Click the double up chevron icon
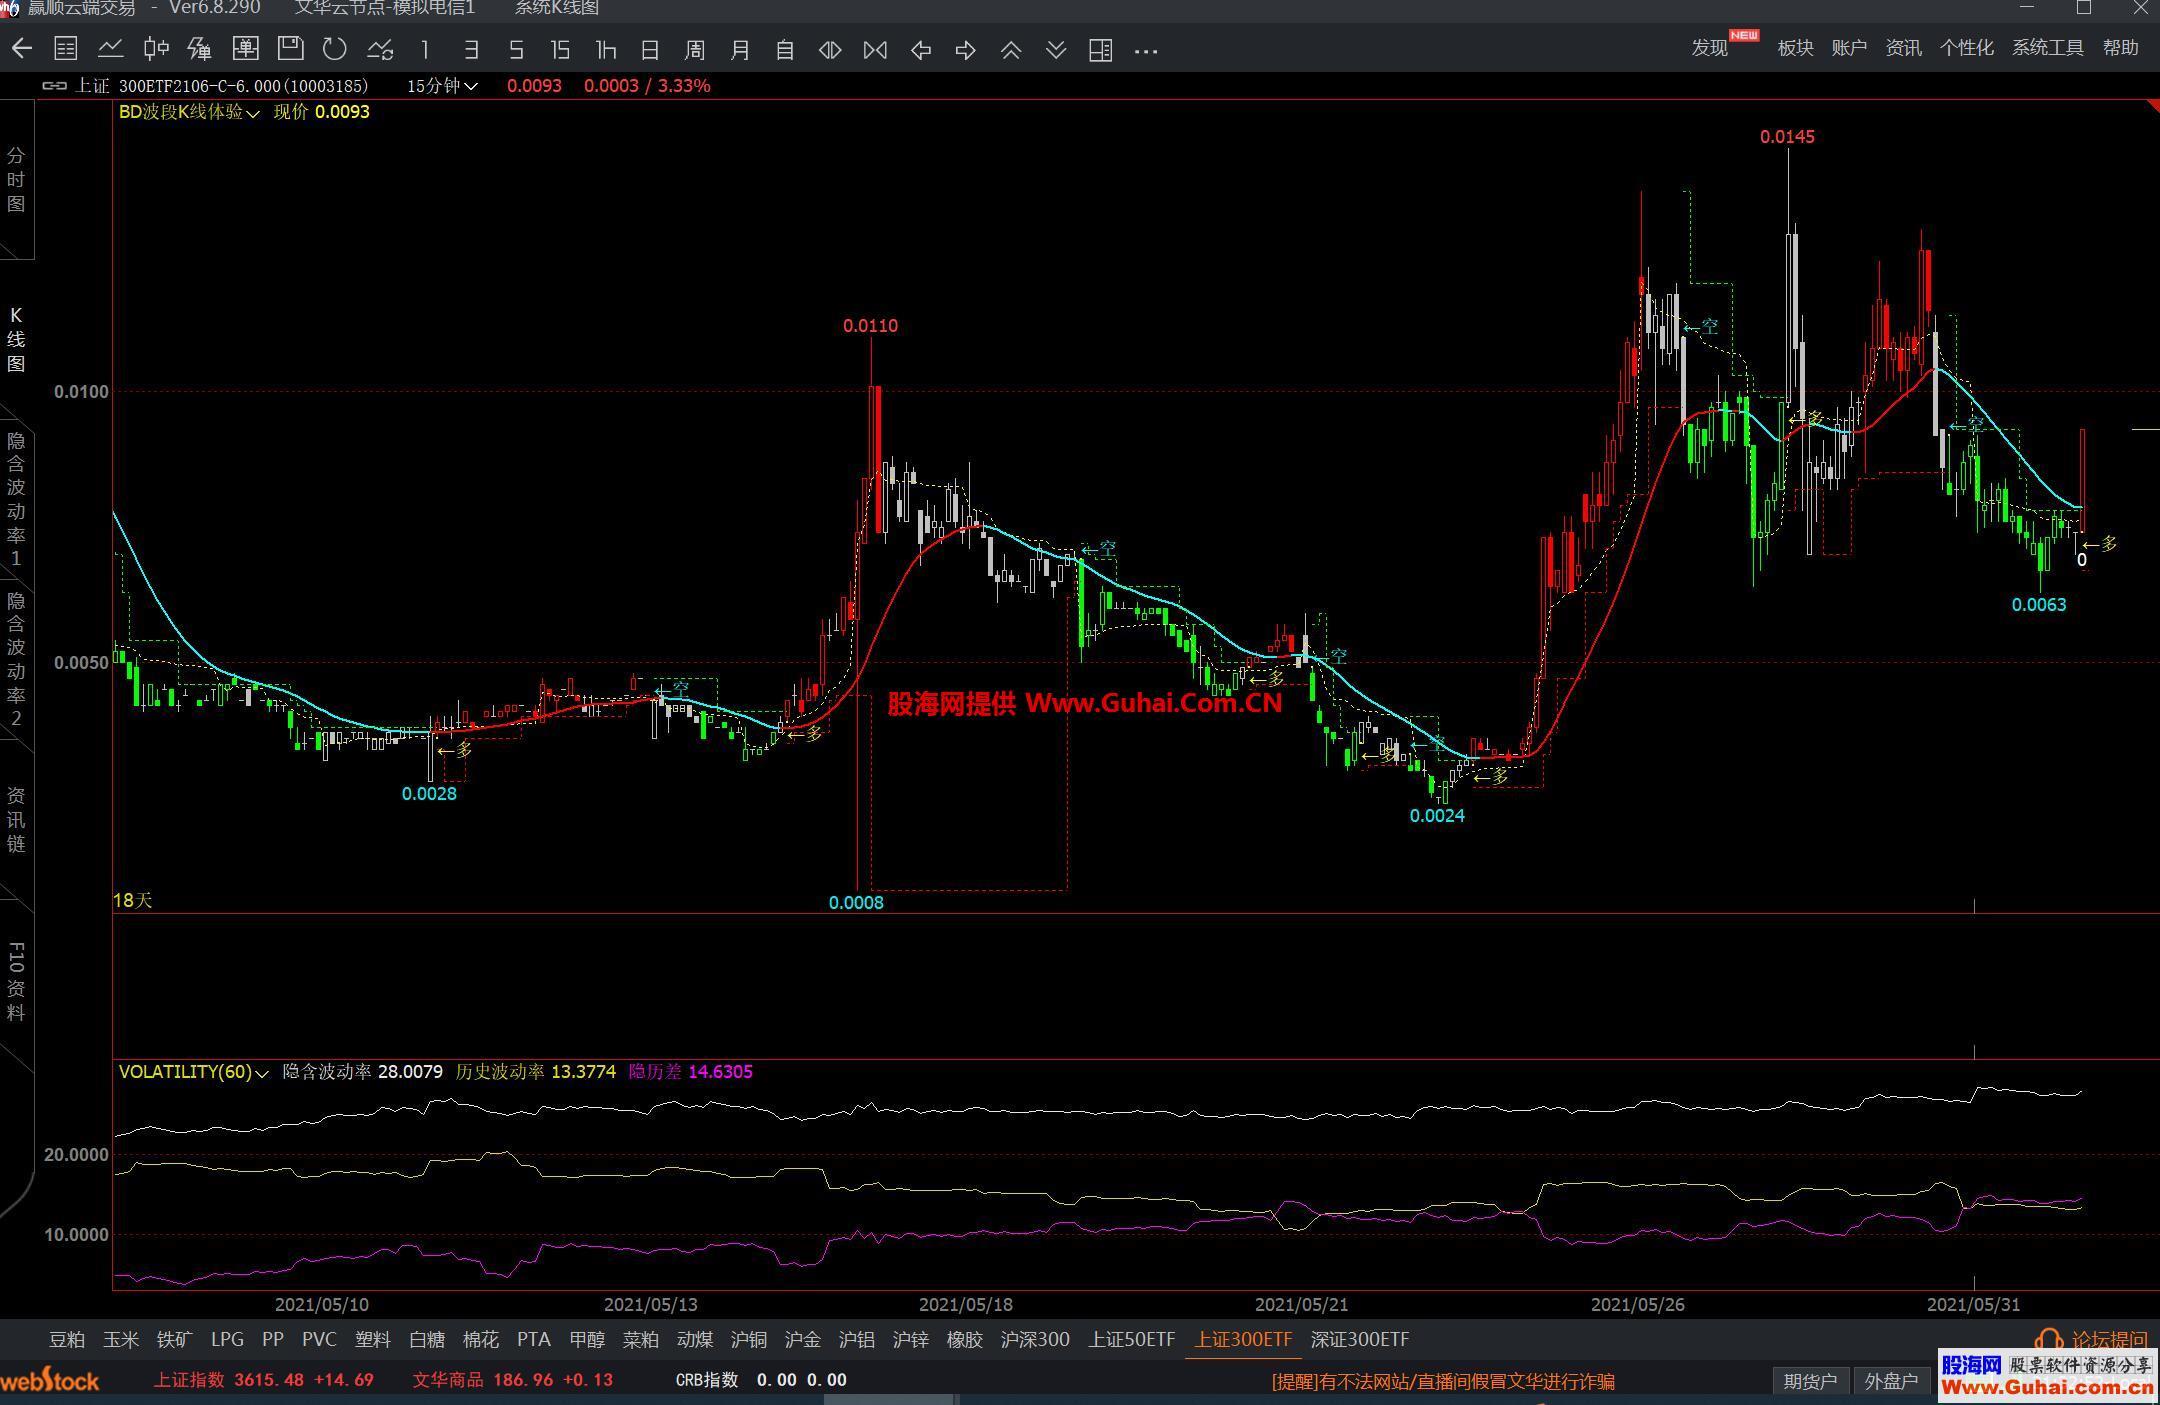The height and width of the screenshot is (1405, 2160). (1011, 50)
